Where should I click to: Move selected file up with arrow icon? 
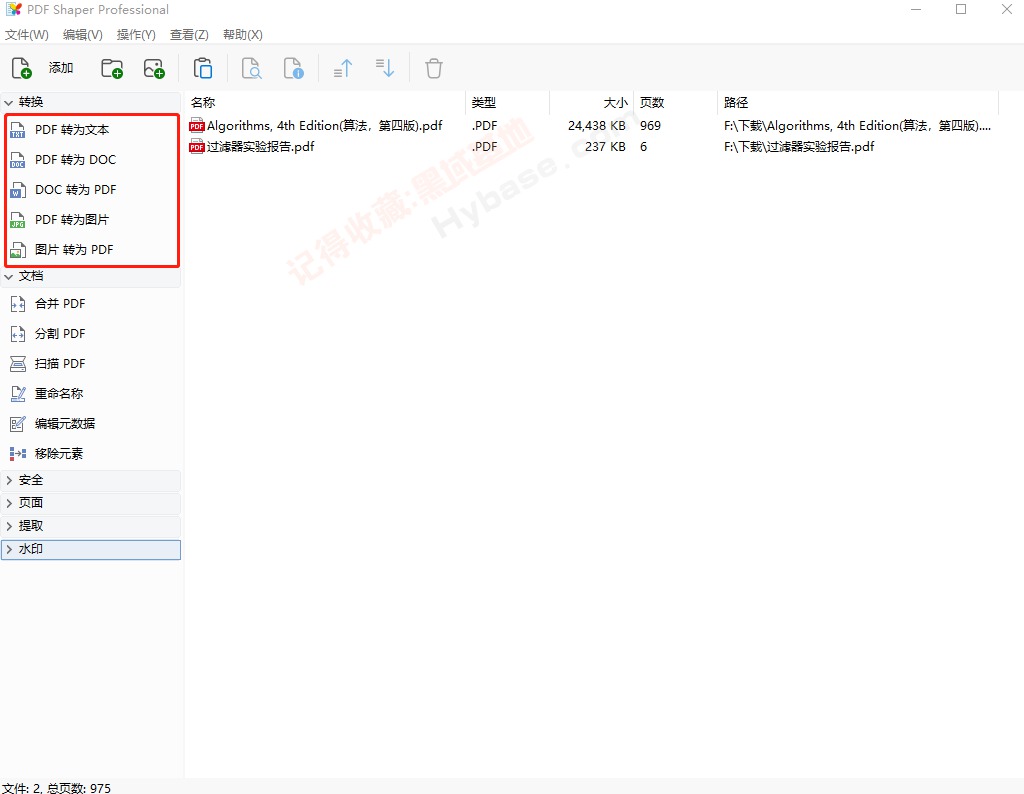343,68
